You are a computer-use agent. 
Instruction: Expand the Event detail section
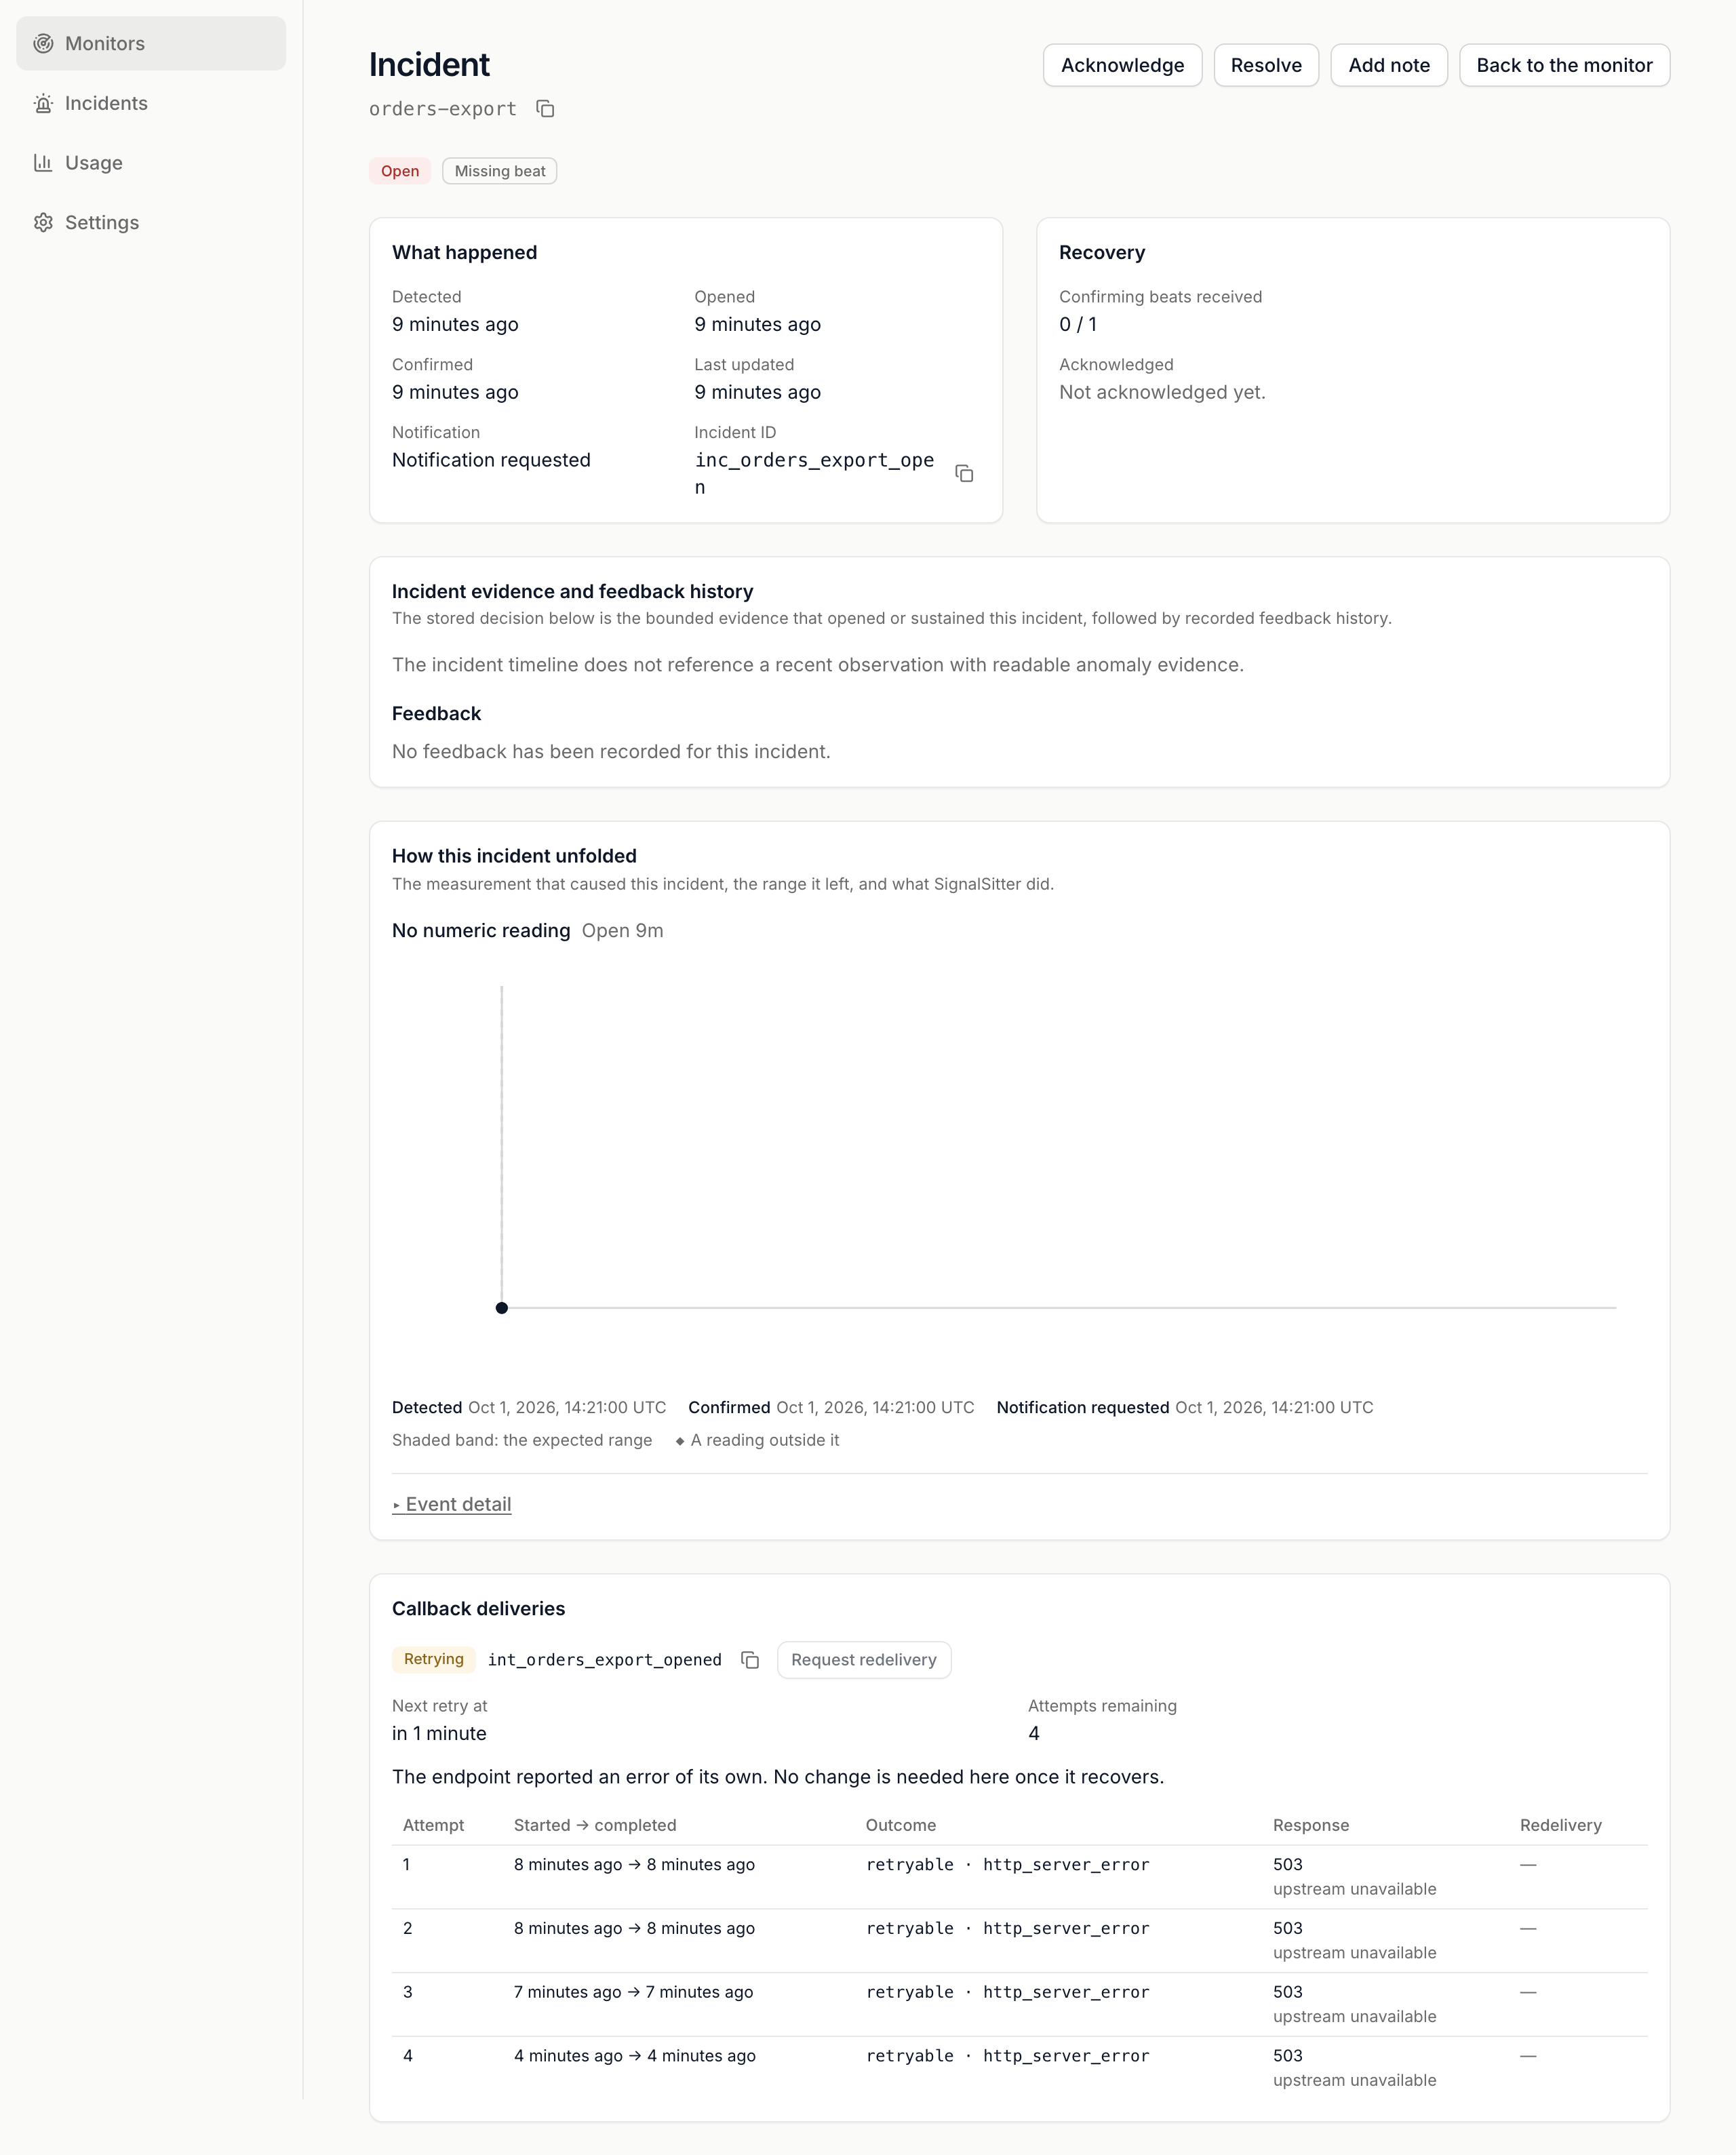click(x=452, y=1504)
